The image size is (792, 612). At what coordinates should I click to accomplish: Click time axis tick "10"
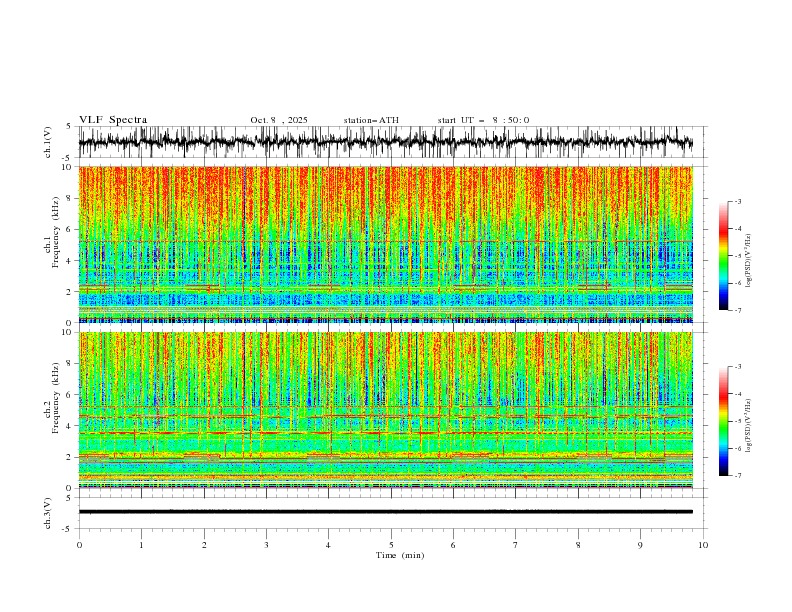click(703, 545)
